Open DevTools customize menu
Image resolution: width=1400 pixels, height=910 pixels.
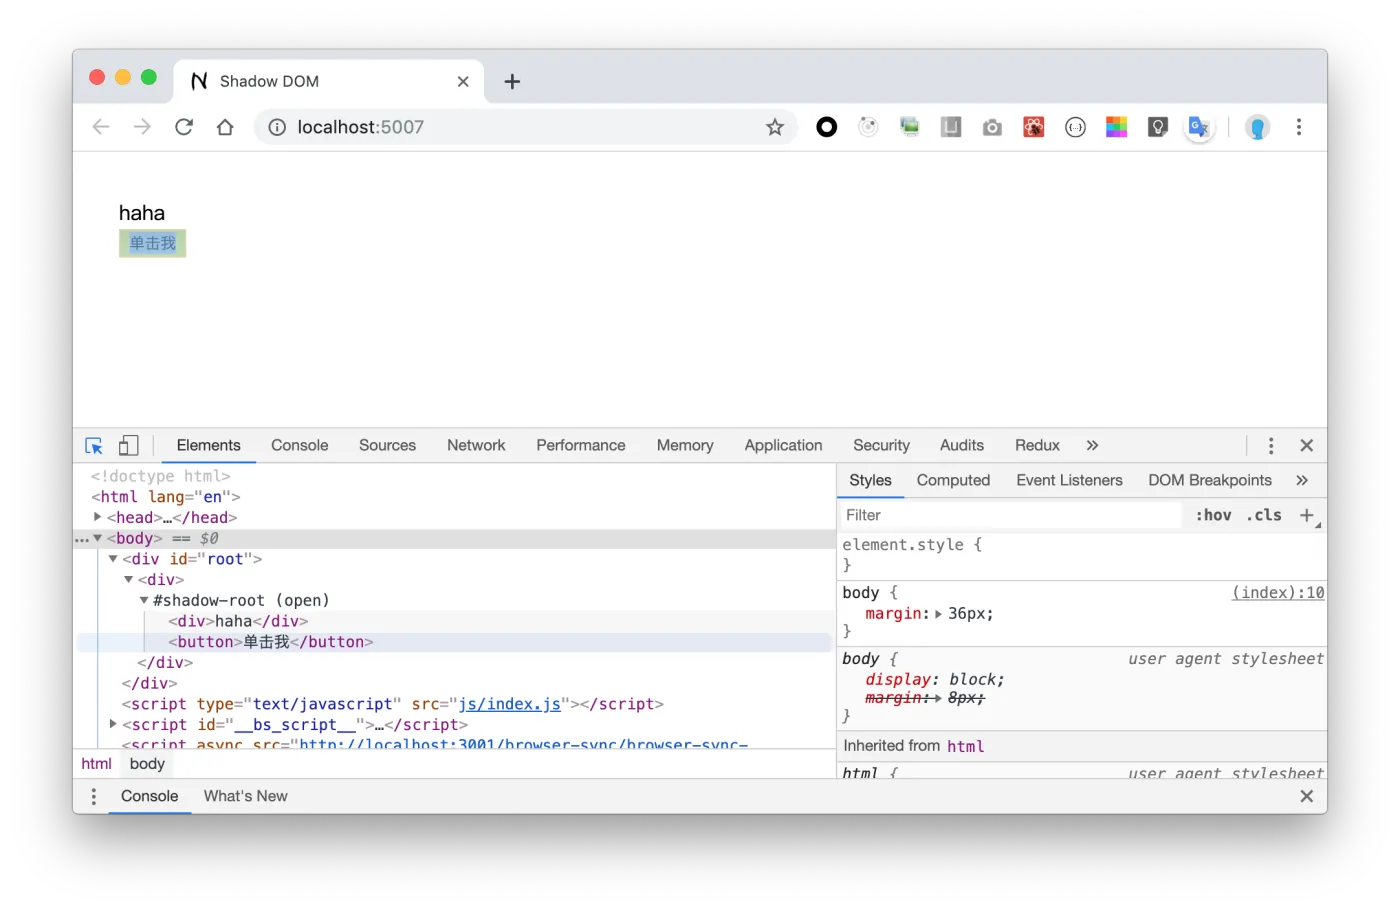tap(1271, 446)
